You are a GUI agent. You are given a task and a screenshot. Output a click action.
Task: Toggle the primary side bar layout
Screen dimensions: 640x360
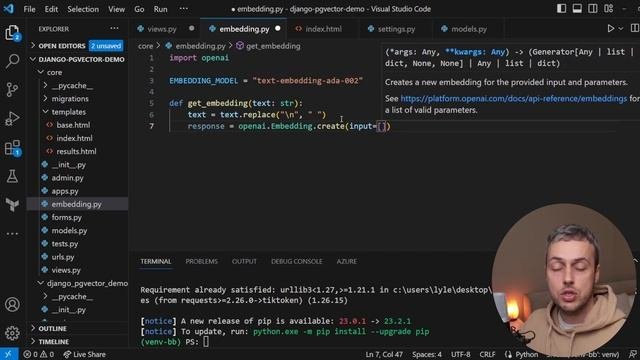tap(561, 9)
